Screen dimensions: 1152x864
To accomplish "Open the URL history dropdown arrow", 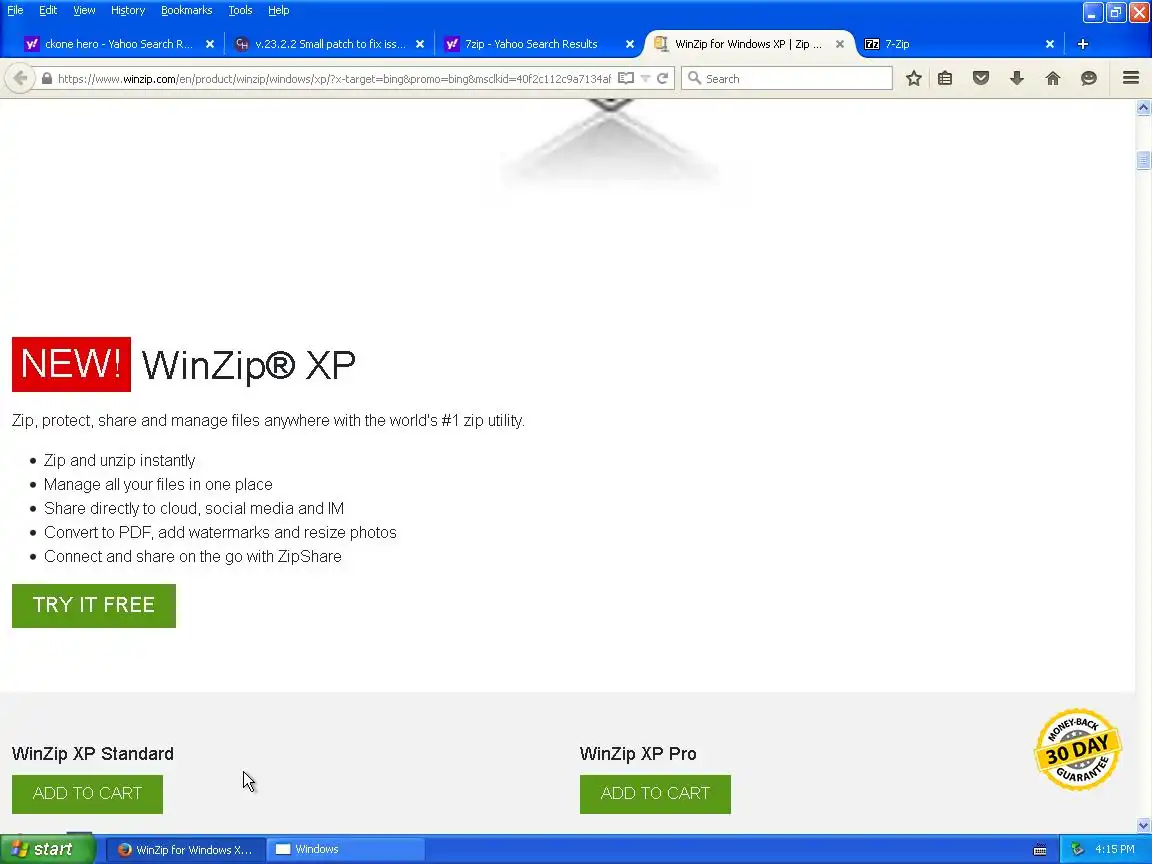I will tap(645, 79).
